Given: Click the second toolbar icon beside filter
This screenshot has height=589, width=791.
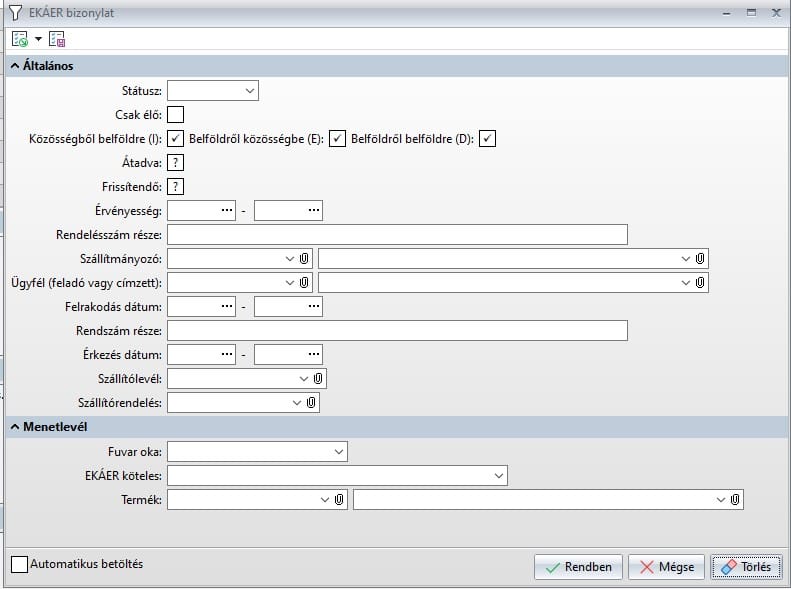Looking at the screenshot, I should tap(57, 39).
